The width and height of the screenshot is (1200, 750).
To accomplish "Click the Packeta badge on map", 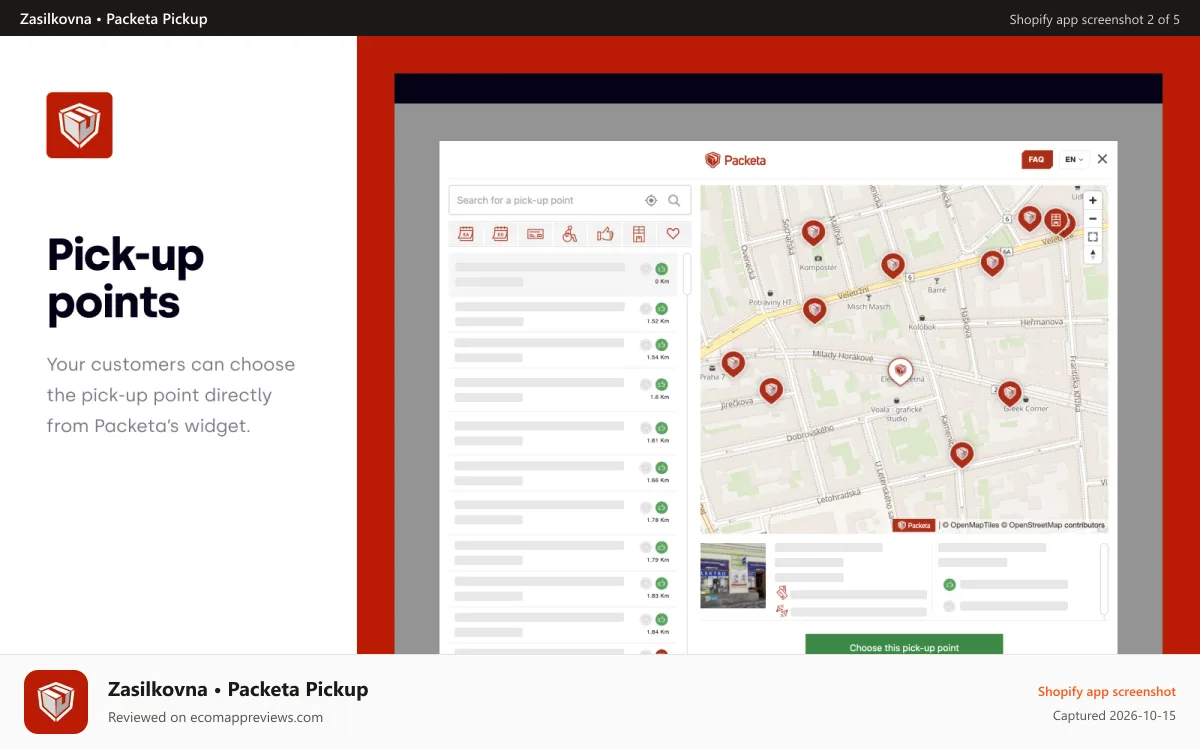I will click(914, 525).
